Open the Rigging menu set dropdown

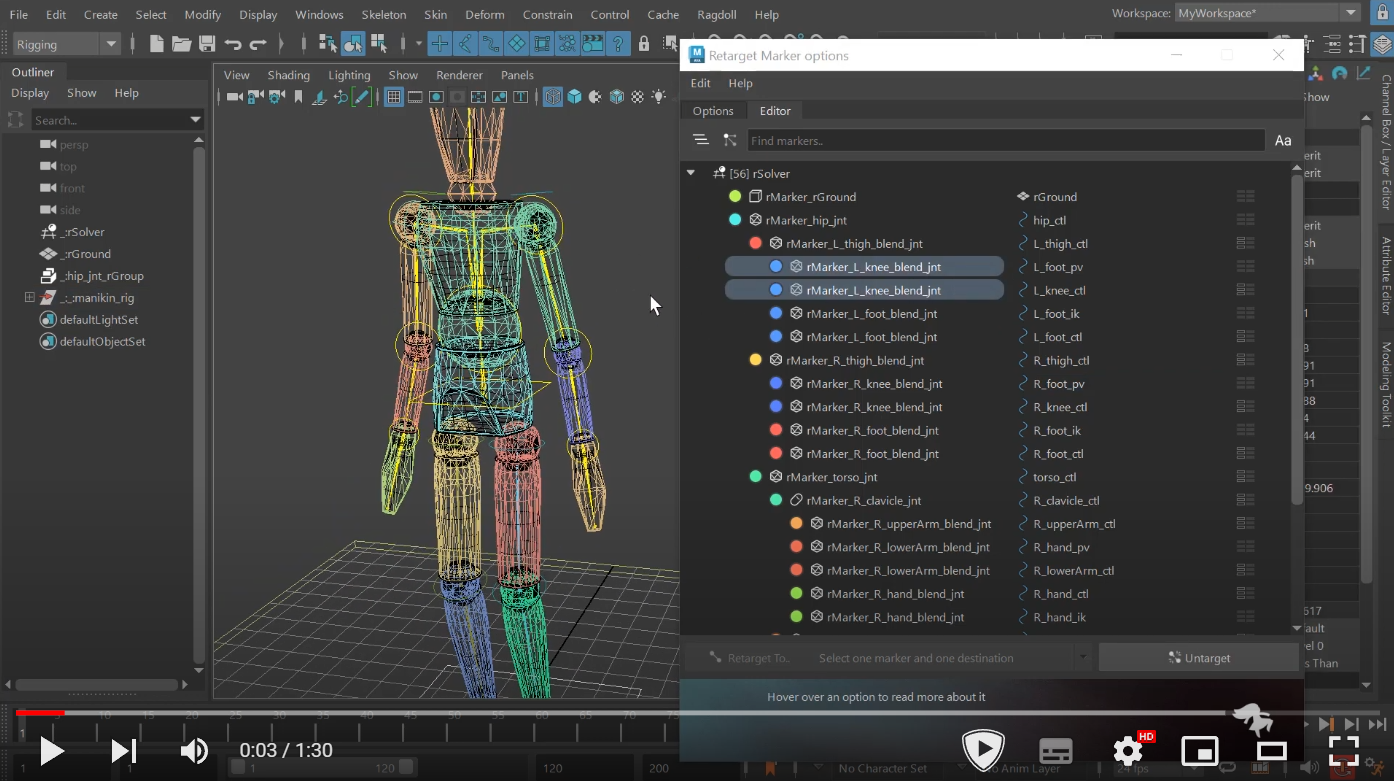[111, 44]
